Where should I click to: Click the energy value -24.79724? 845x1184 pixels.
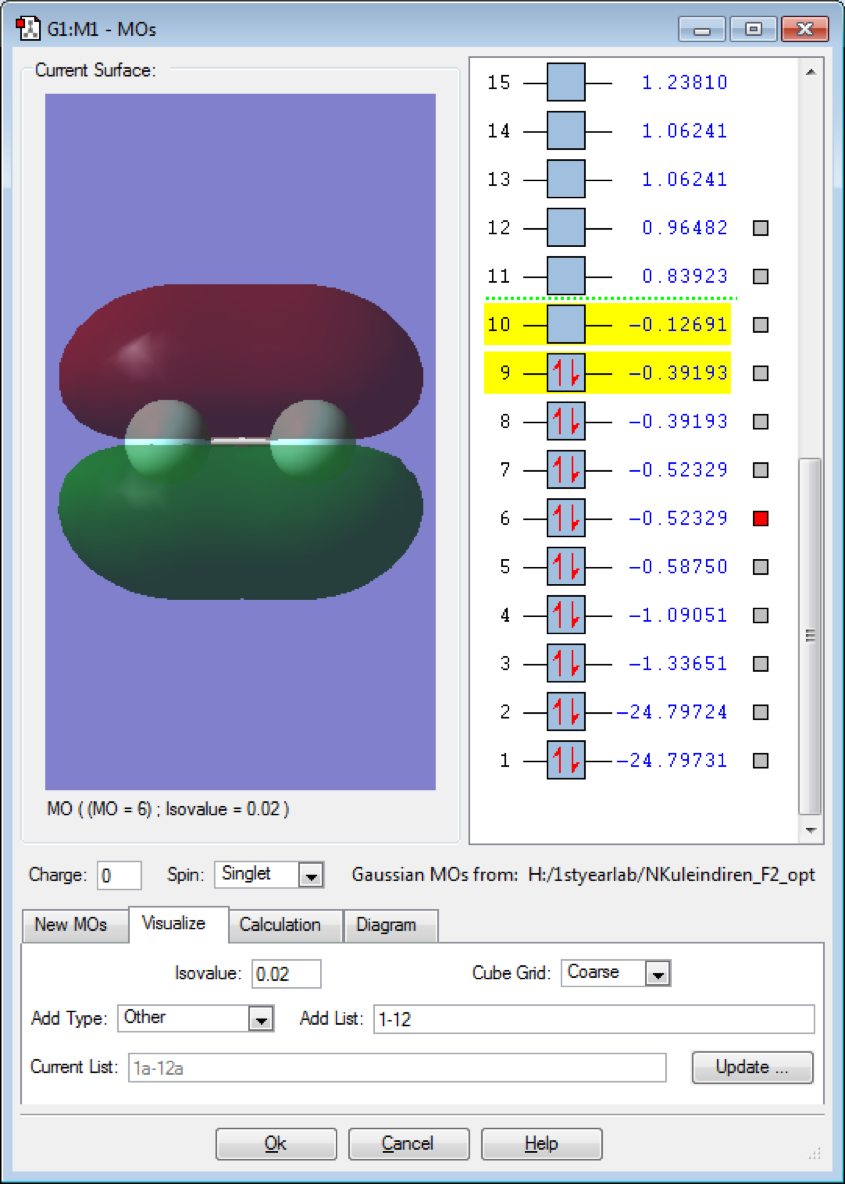pyautogui.click(x=671, y=711)
